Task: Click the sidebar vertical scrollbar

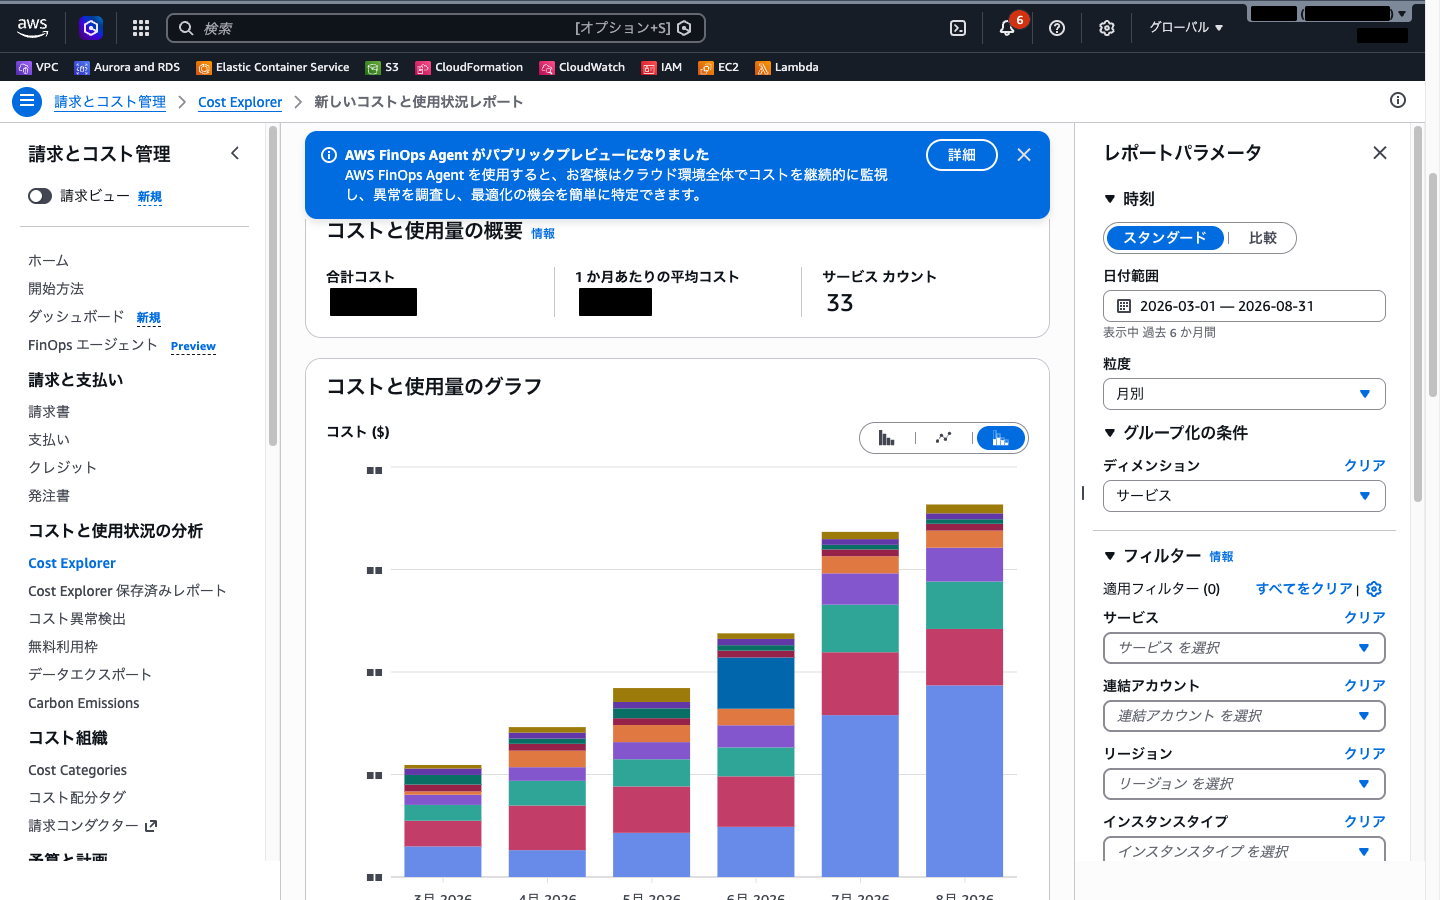Action: tap(272, 285)
